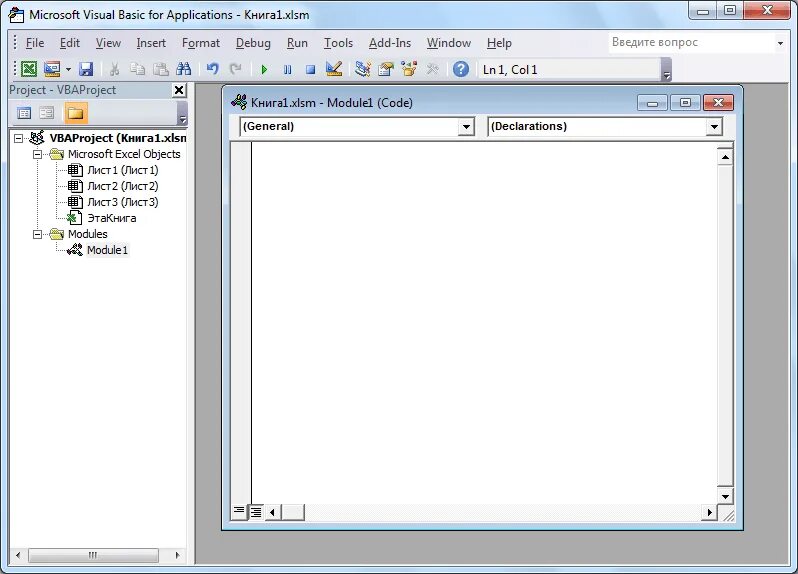Click the Break pause icon
The width and height of the screenshot is (798, 574).
click(288, 69)
